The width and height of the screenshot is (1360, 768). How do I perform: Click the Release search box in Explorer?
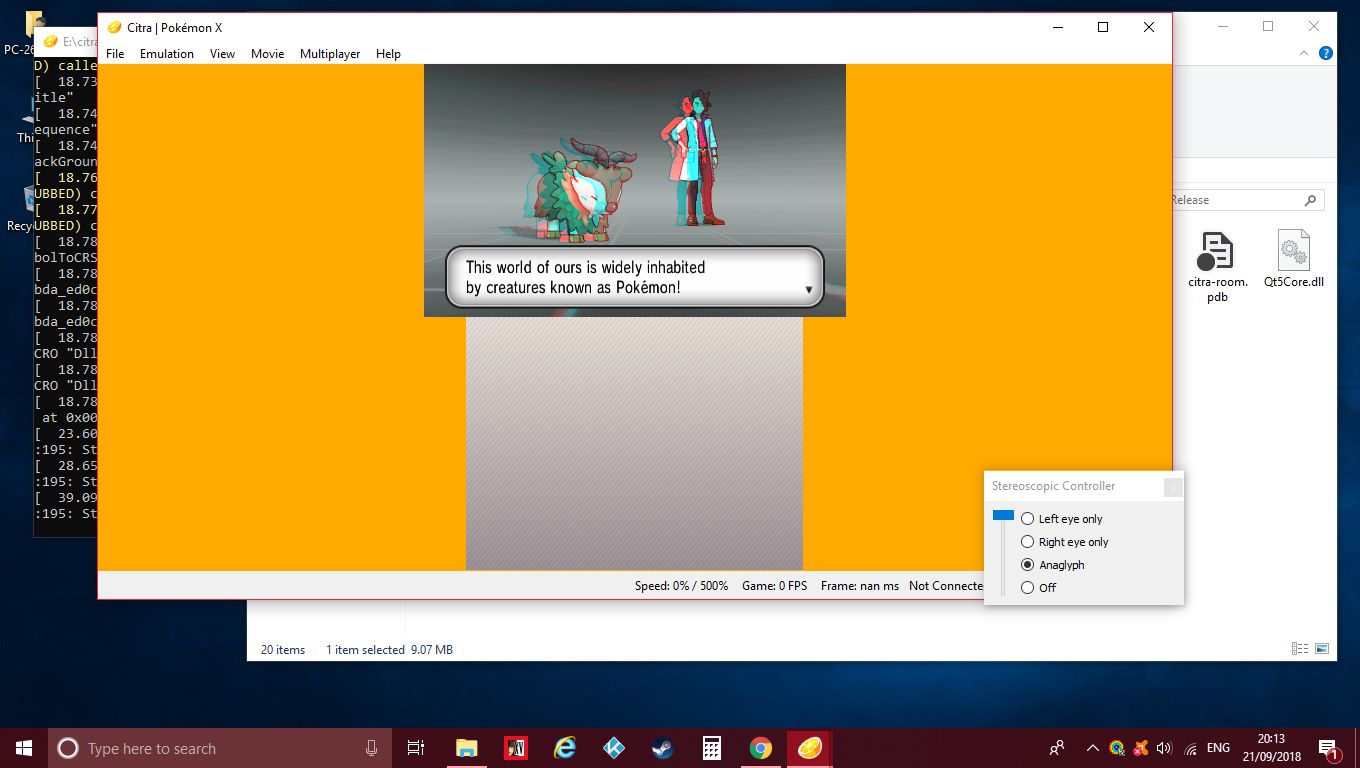1247,200
